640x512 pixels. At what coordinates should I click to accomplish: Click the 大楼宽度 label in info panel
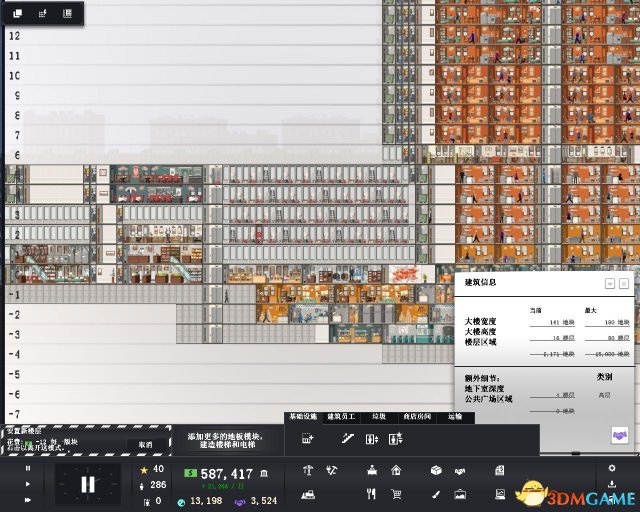click(x=480, y=322)
